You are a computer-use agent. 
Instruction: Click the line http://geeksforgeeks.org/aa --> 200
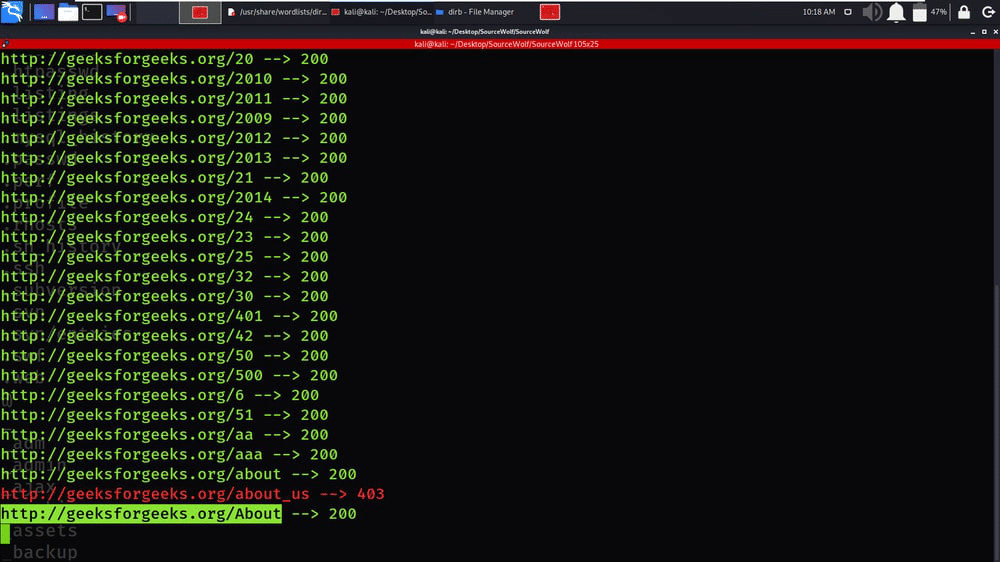pos(165,434)
